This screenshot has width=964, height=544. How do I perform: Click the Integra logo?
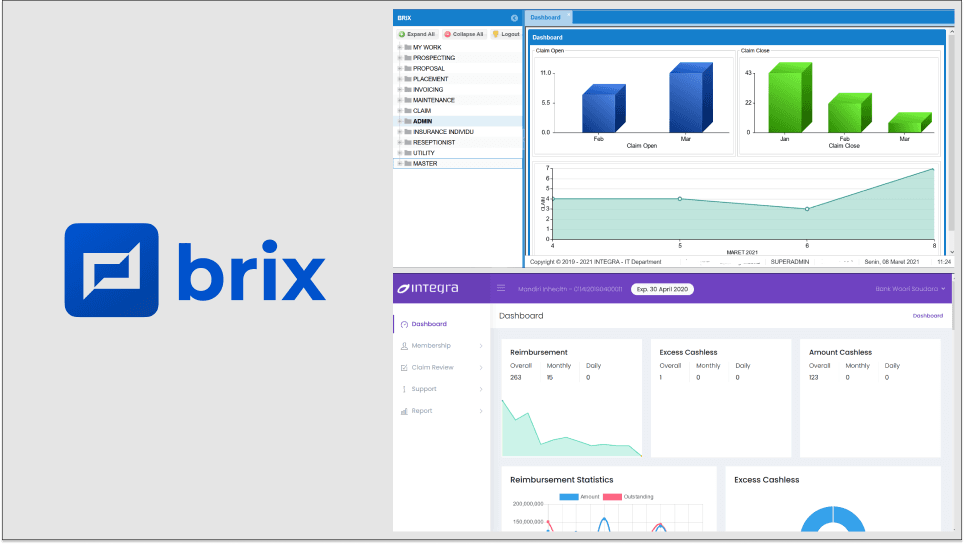[429, 288]
